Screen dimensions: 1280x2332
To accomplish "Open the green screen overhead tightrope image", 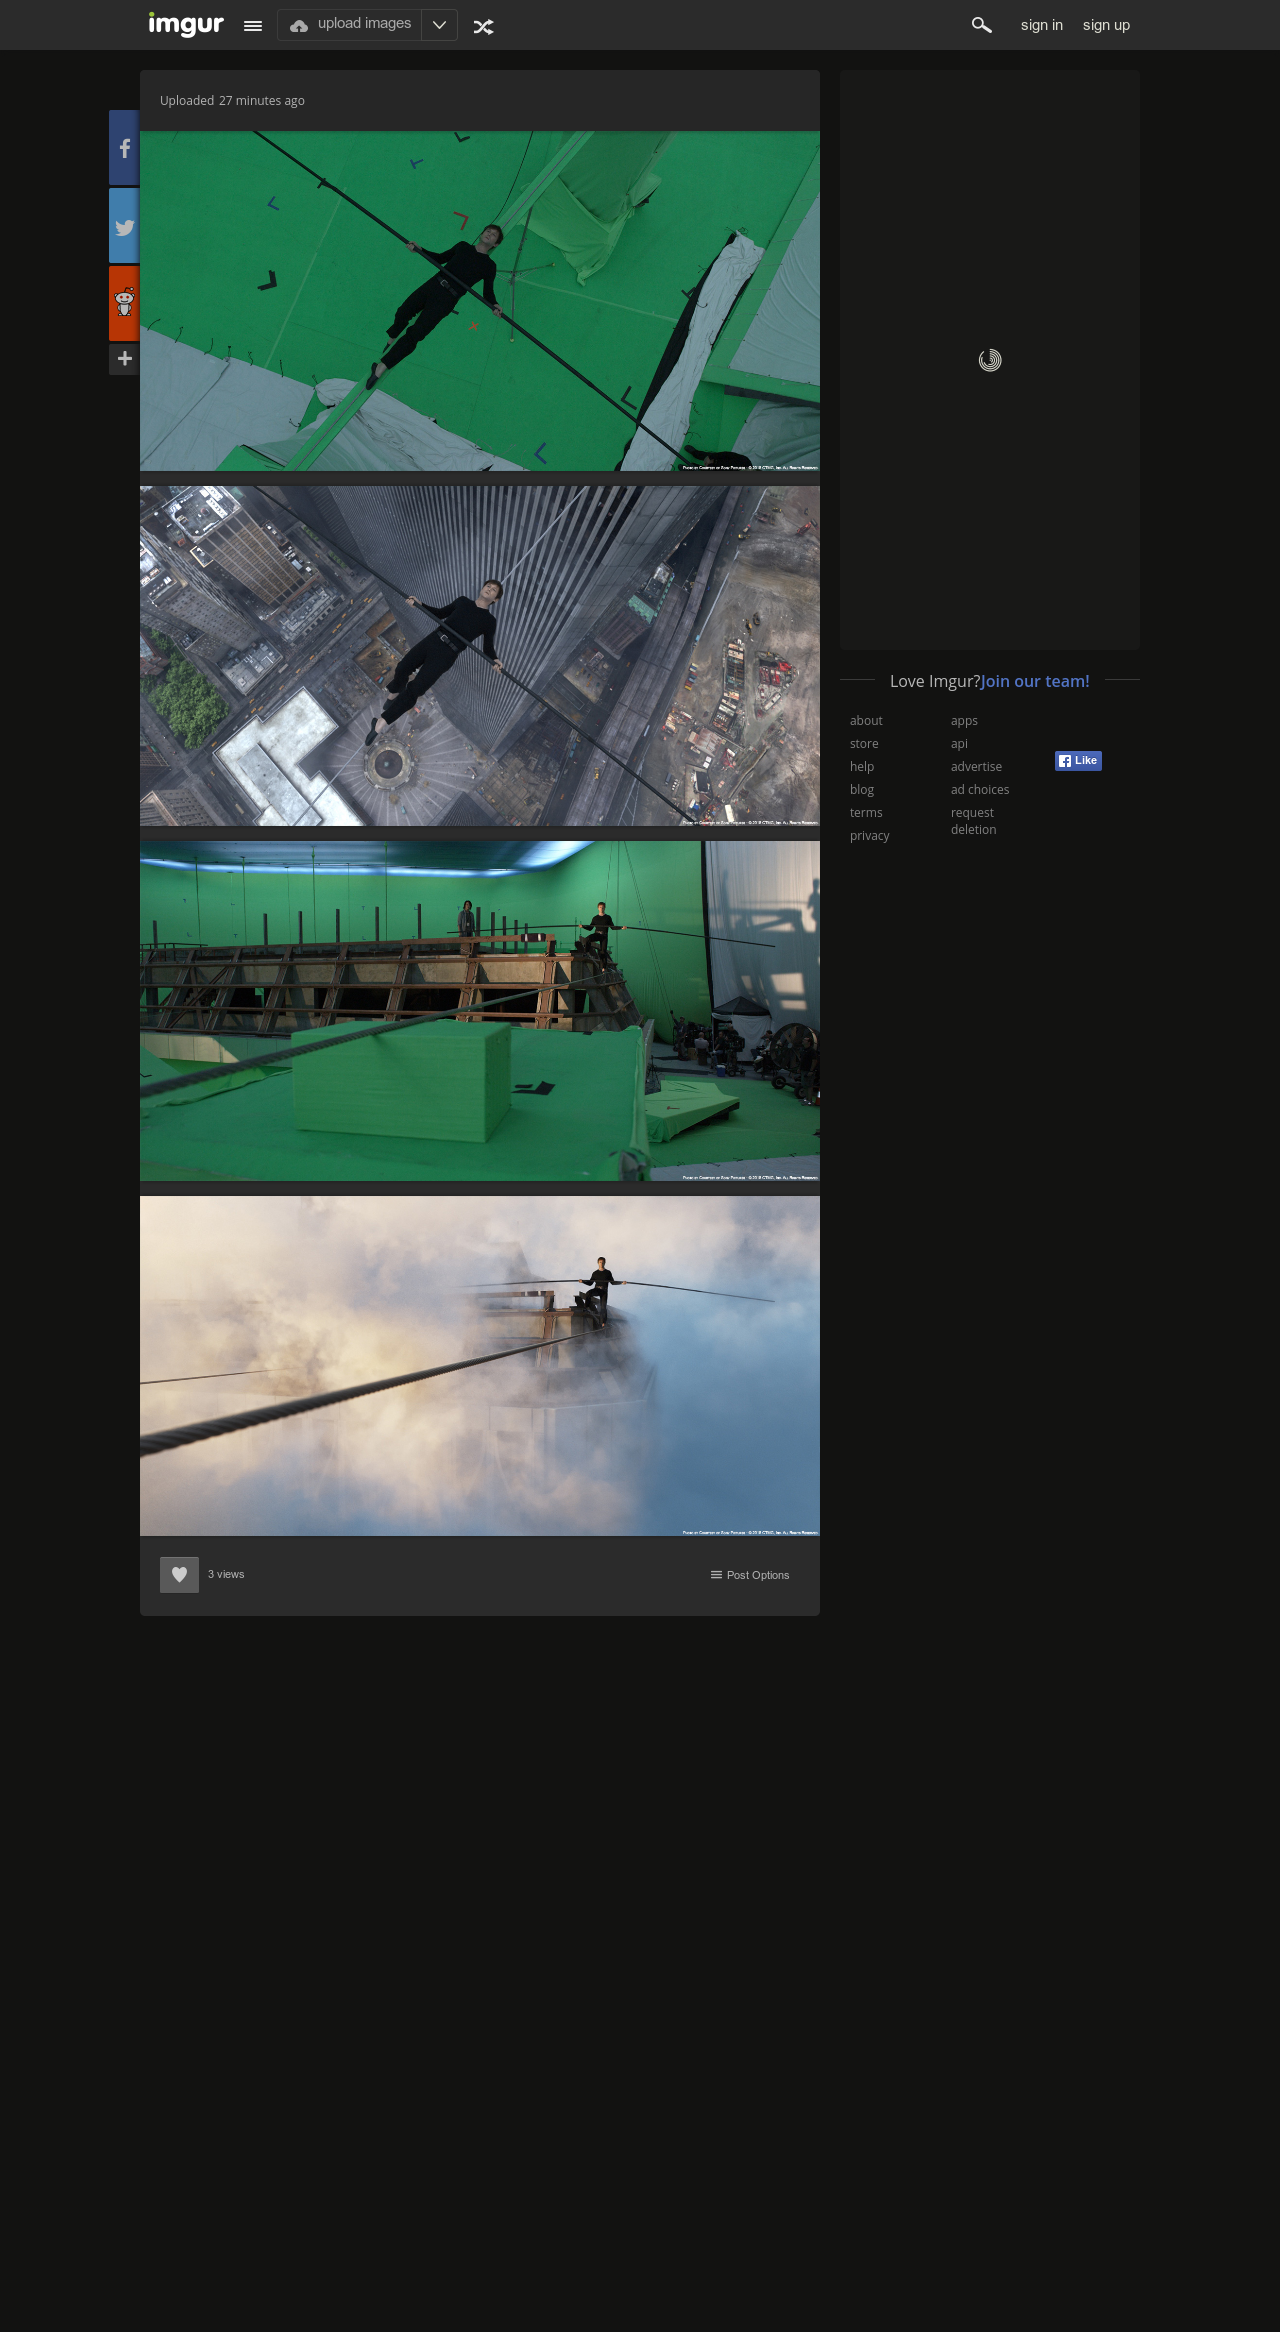I will [480, 301].
